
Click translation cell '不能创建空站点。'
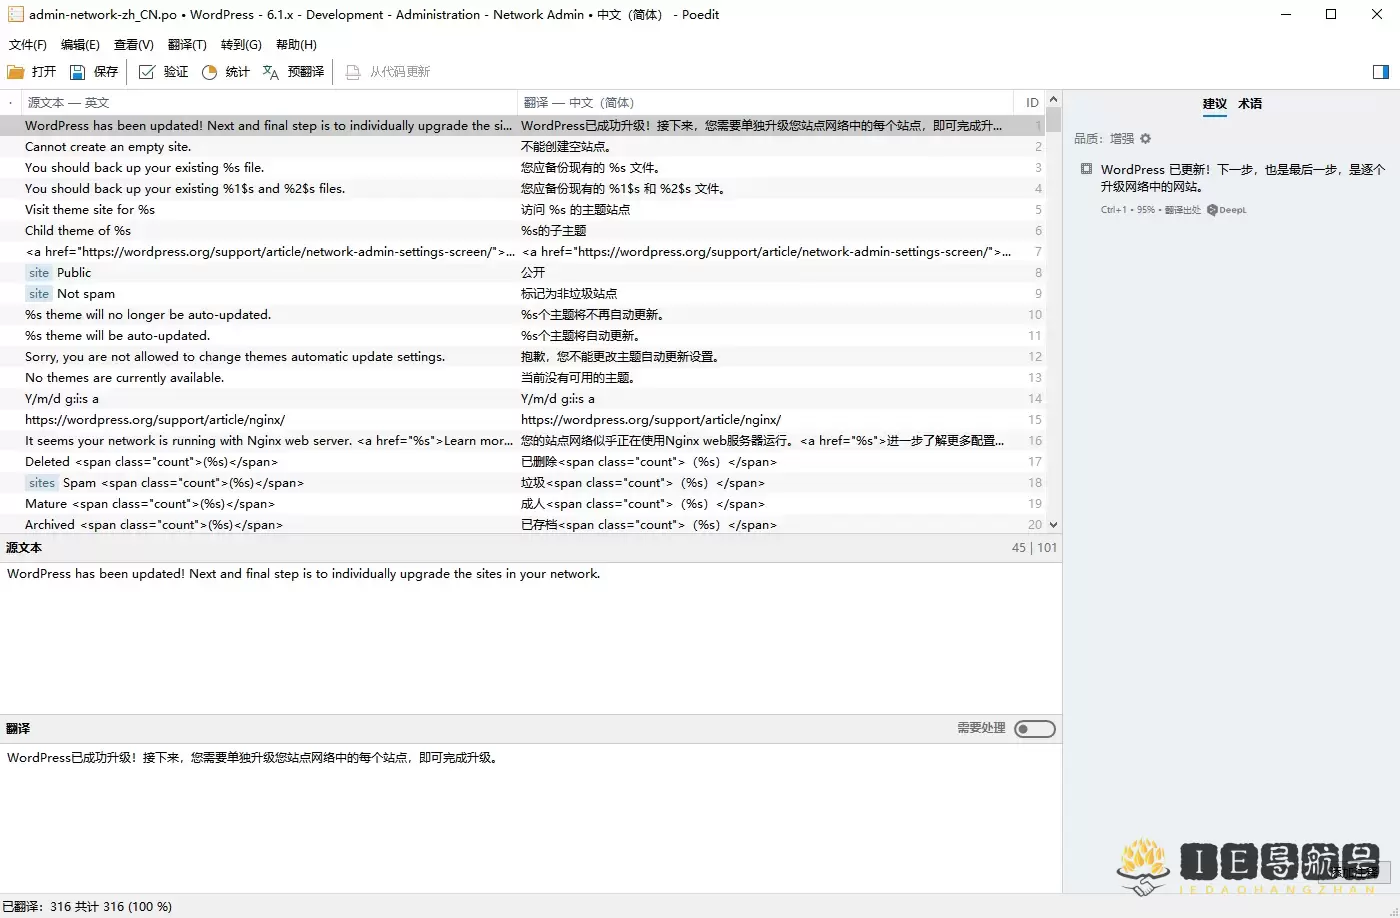pos(565,147)
